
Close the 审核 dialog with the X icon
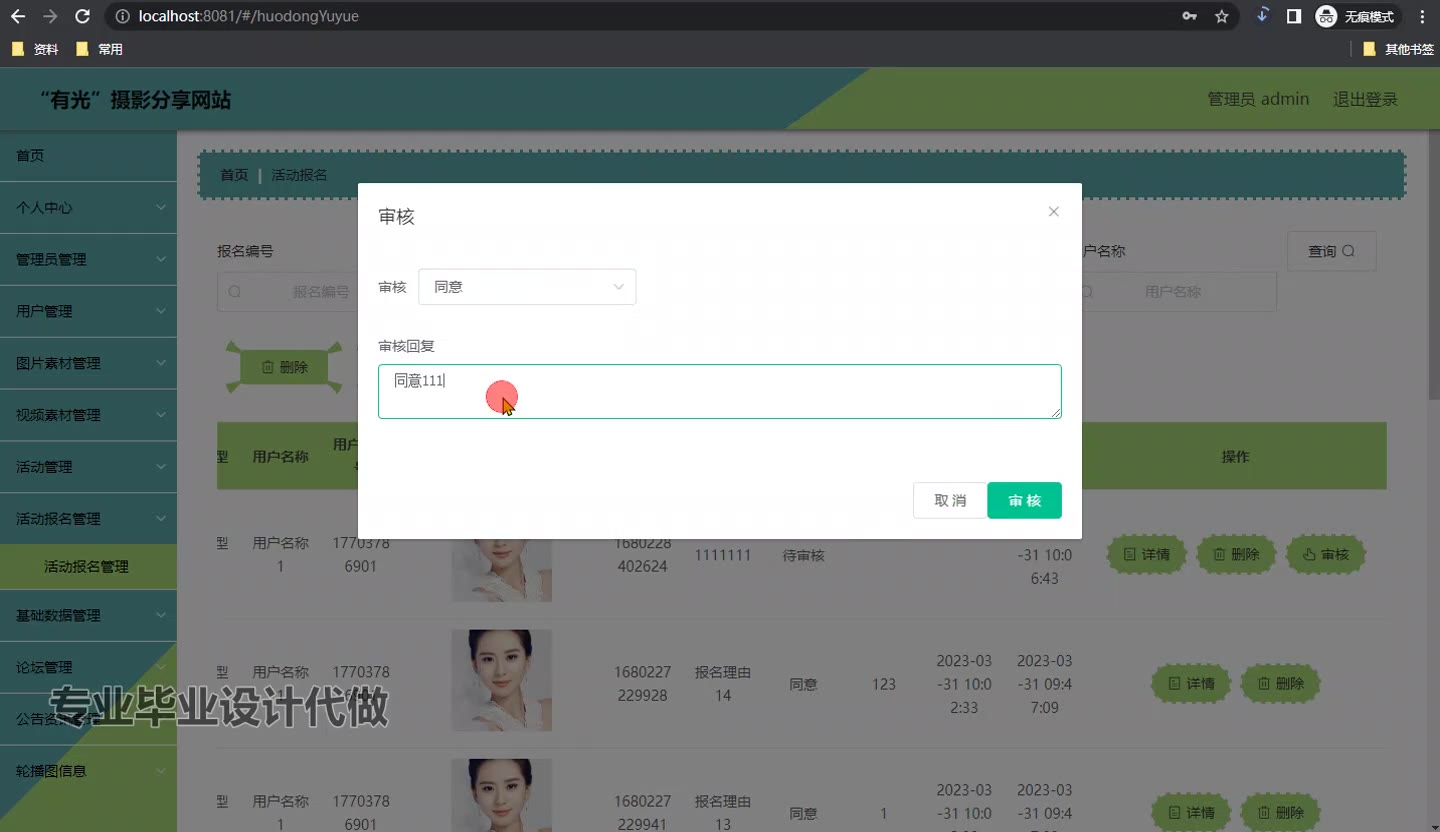pos(1053,212)
